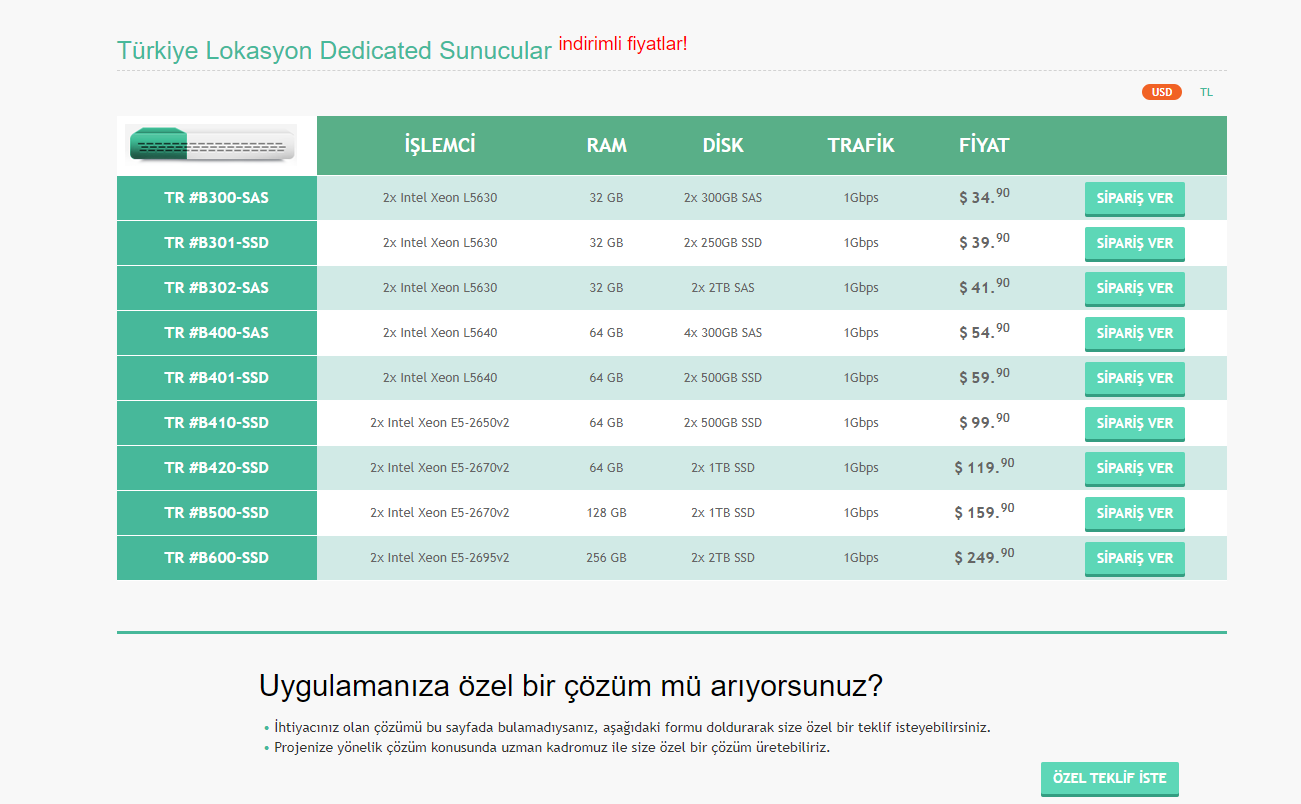
Task: Click the server image in table header
Action: click(x=212, y=145)
